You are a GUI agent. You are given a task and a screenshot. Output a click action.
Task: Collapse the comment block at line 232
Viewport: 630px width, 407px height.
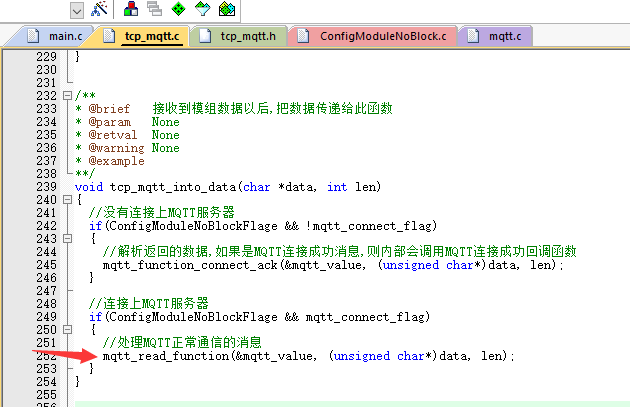[67, 96]
